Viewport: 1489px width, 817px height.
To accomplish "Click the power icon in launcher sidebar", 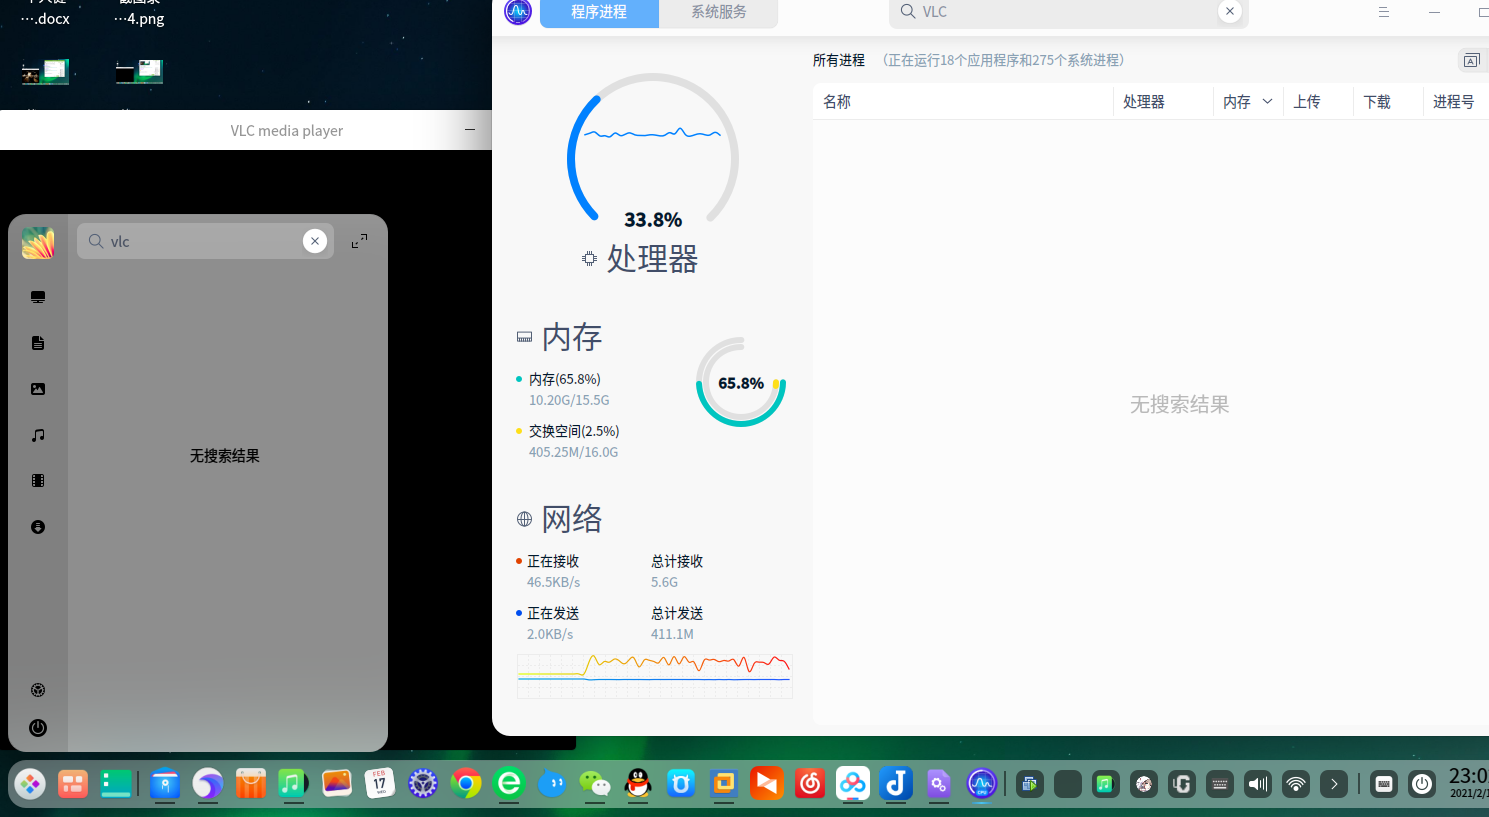I will tap(38, 728).
